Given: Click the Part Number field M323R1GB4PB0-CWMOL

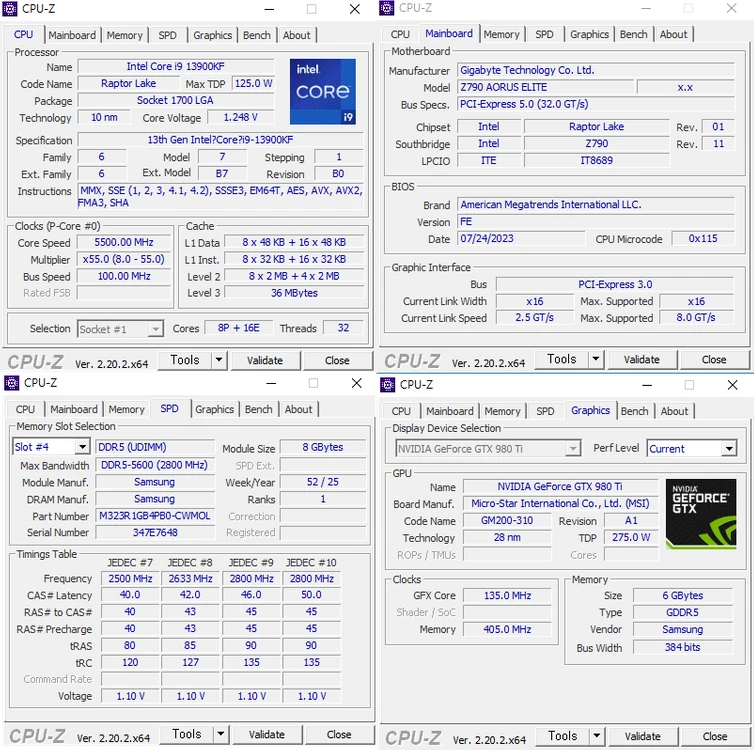Looking at the screenshot, I should (x=155, y=516).
